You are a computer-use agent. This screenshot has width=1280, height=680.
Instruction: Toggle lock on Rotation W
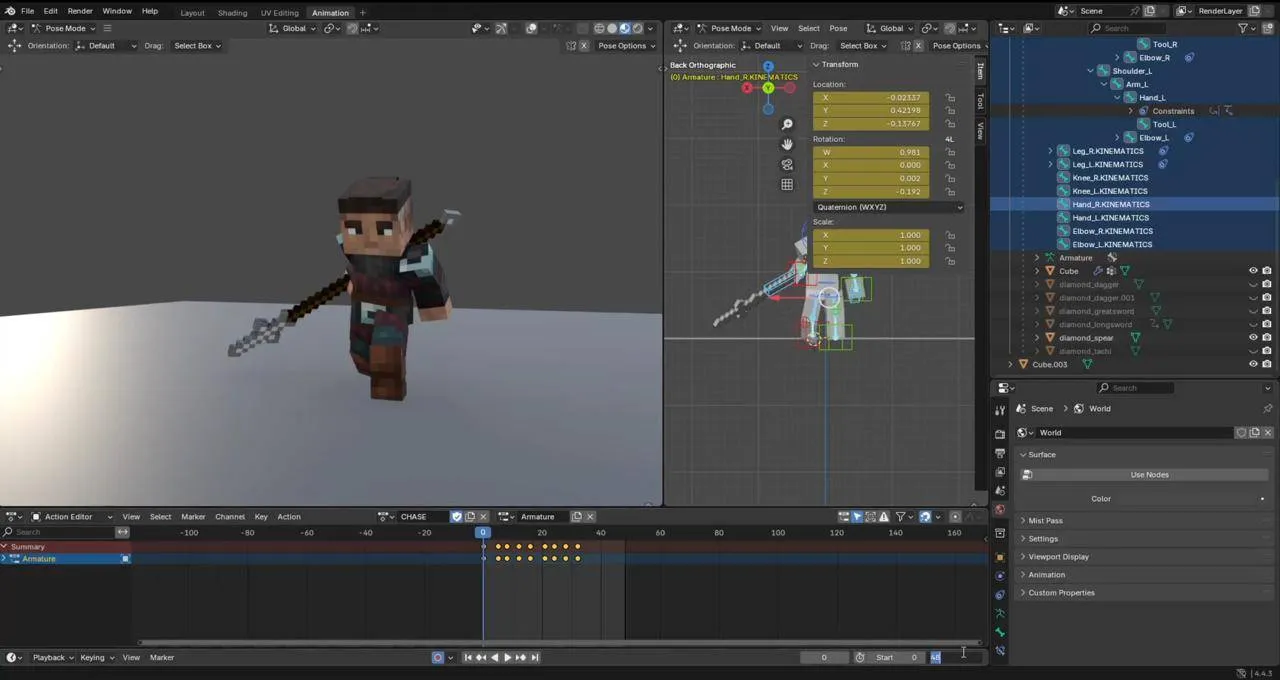(950, 152)
